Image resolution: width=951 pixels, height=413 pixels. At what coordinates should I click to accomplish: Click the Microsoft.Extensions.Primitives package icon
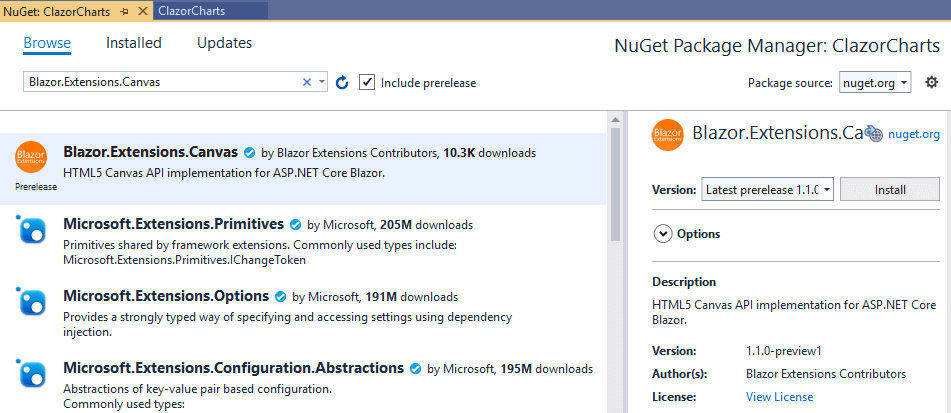31,231
